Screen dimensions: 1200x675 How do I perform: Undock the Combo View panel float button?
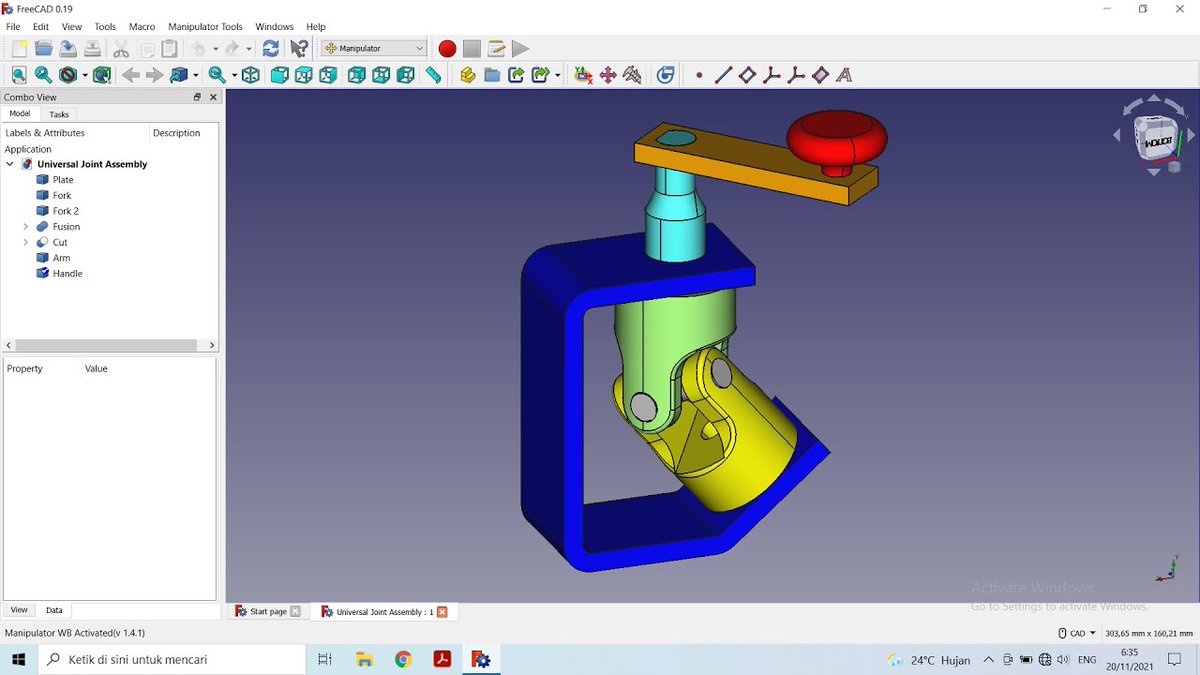point(198,97)
